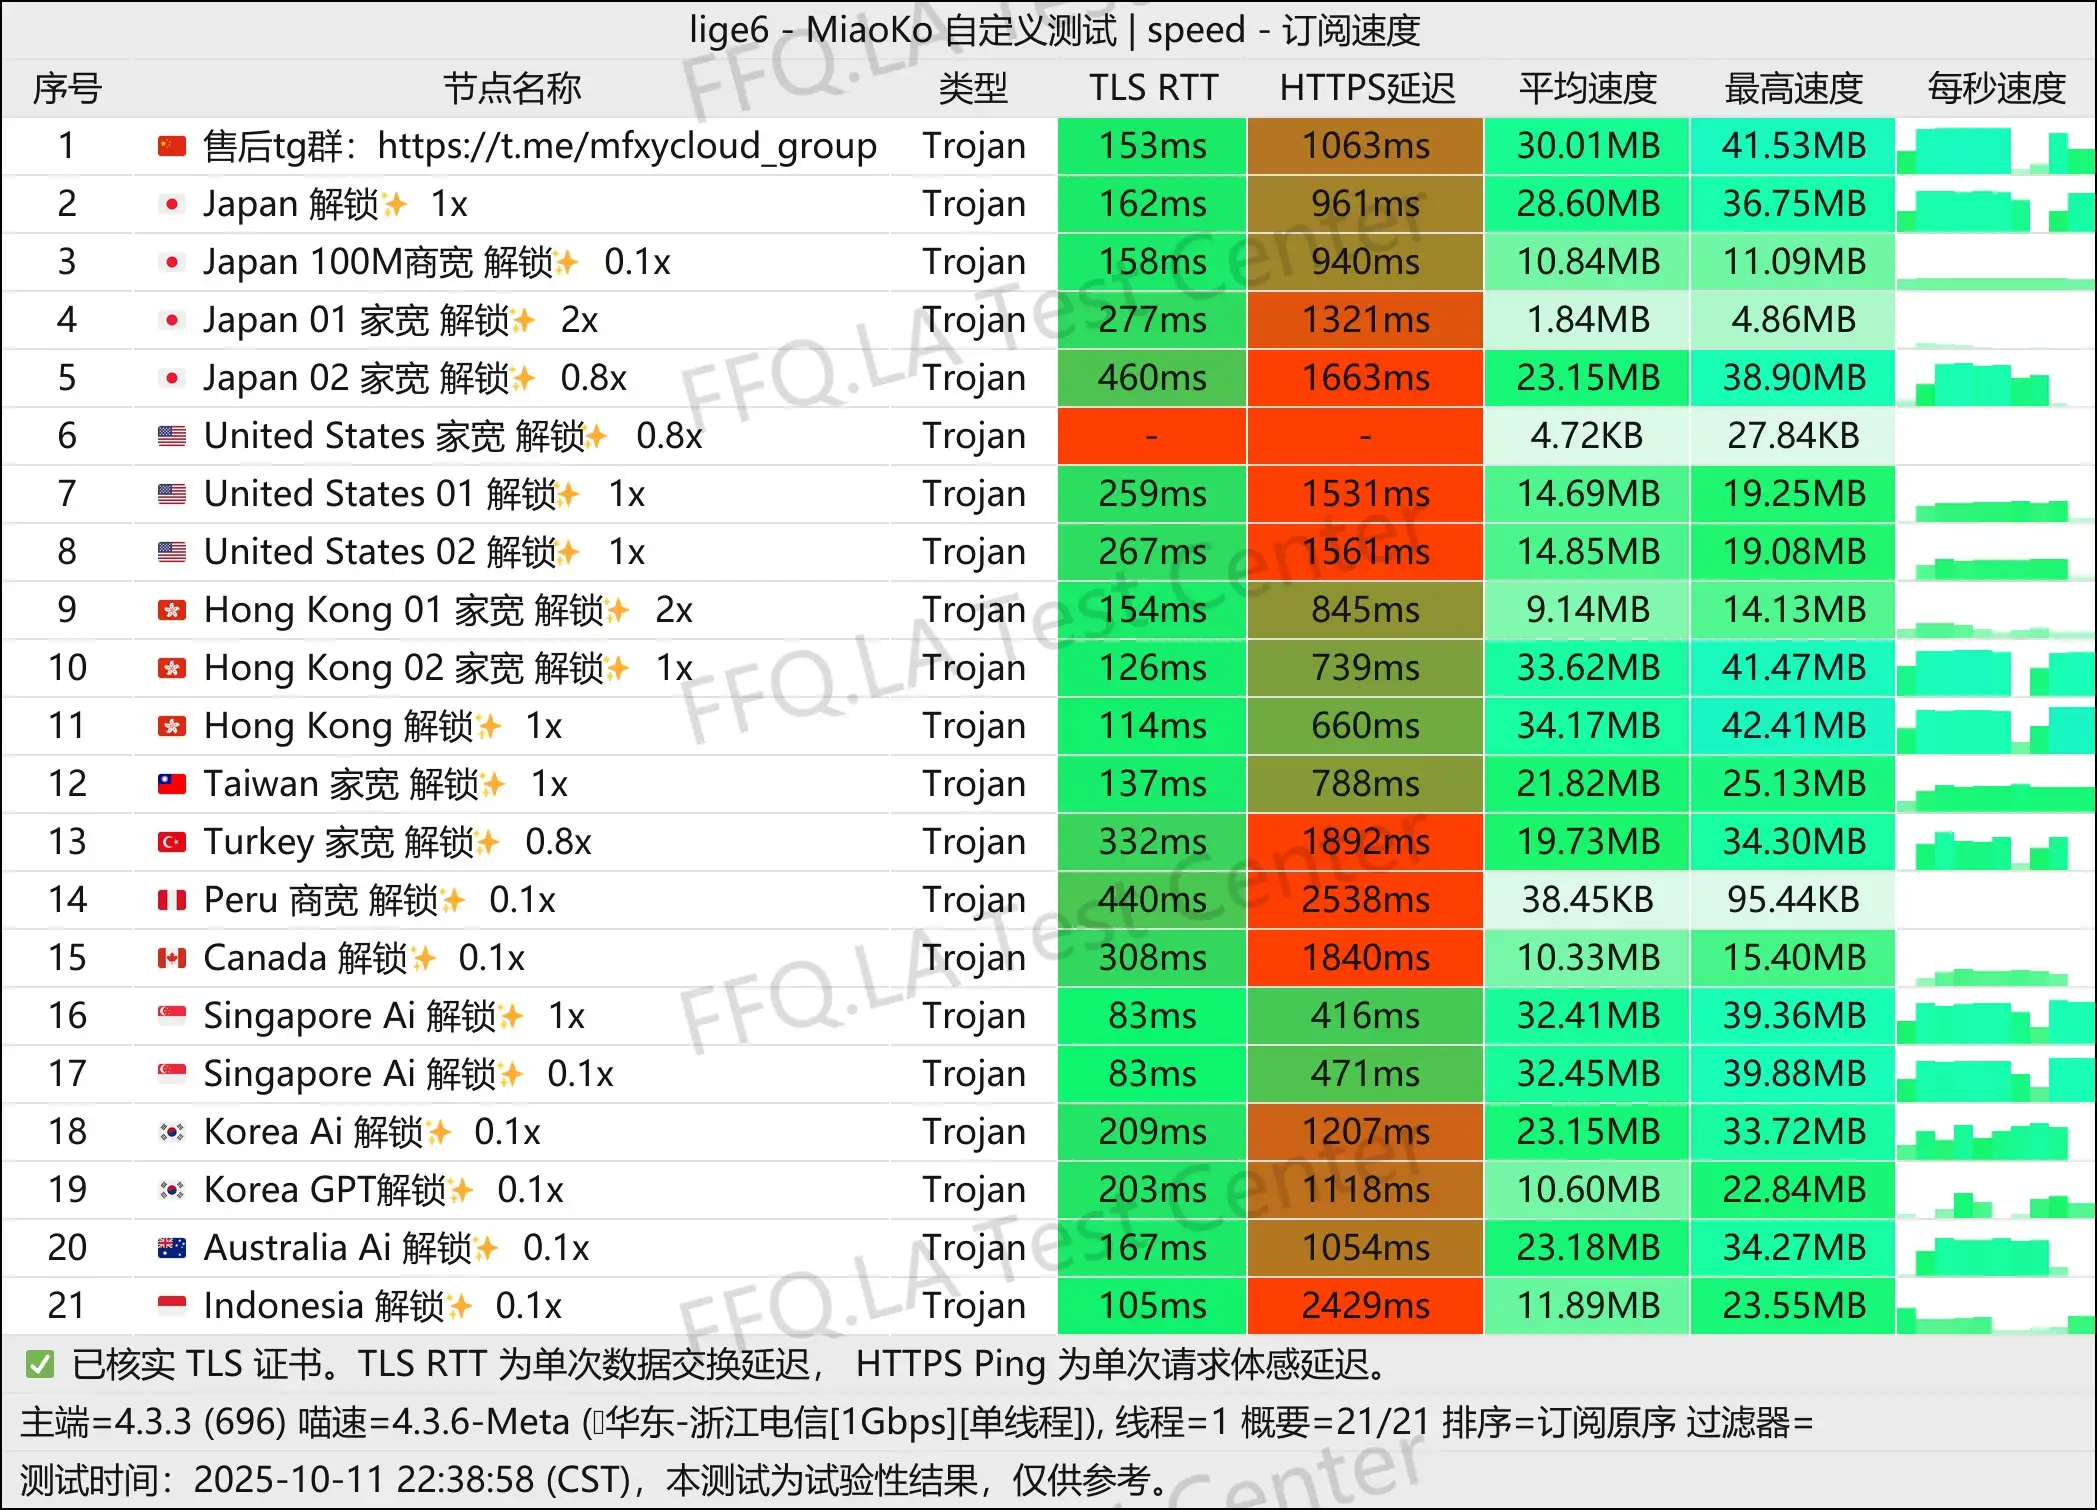Click the United States 家宽 flag icon
Screen dimensions: 2097x1510
[x=172, y=437]
